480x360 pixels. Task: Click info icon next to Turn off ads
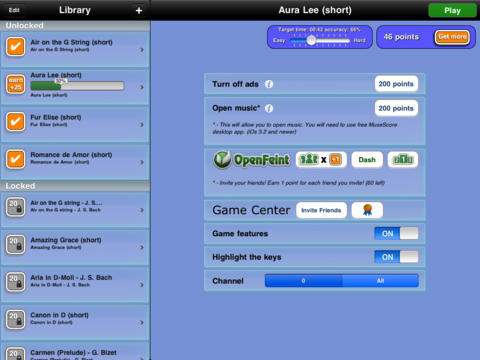coord(269,84)
